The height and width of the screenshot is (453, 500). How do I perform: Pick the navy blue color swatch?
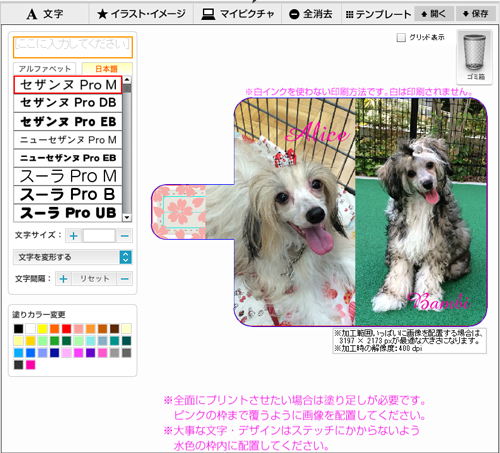click(55, 353)
